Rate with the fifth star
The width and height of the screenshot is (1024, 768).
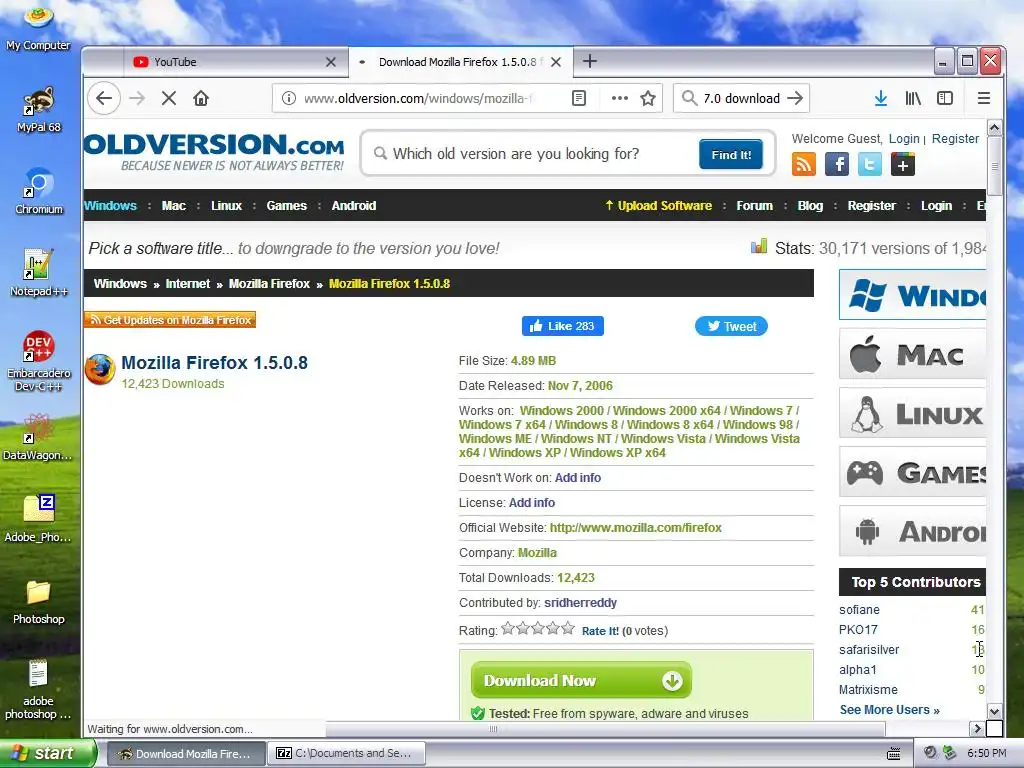tap(568, 628)
